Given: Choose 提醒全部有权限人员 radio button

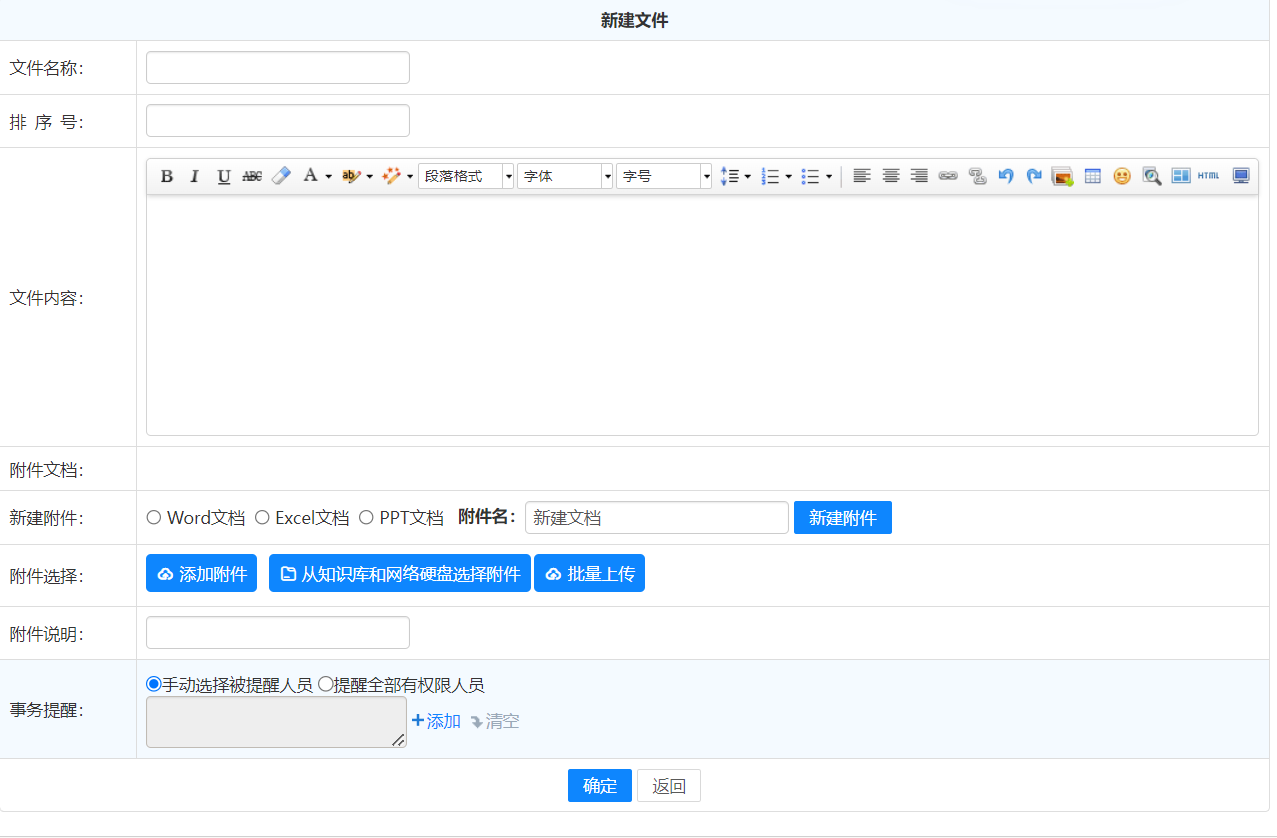Looking at the screenshot, I should (x=325, y=685).
